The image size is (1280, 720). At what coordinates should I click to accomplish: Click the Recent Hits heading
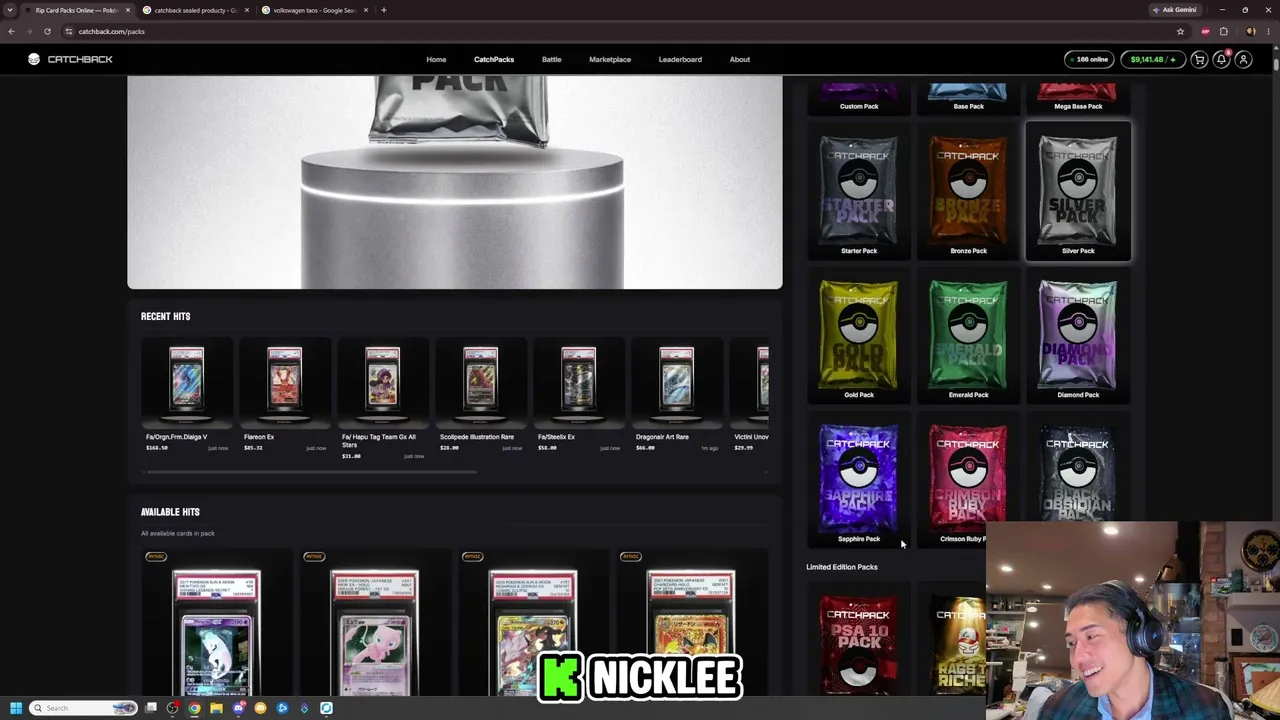(165, 316)
